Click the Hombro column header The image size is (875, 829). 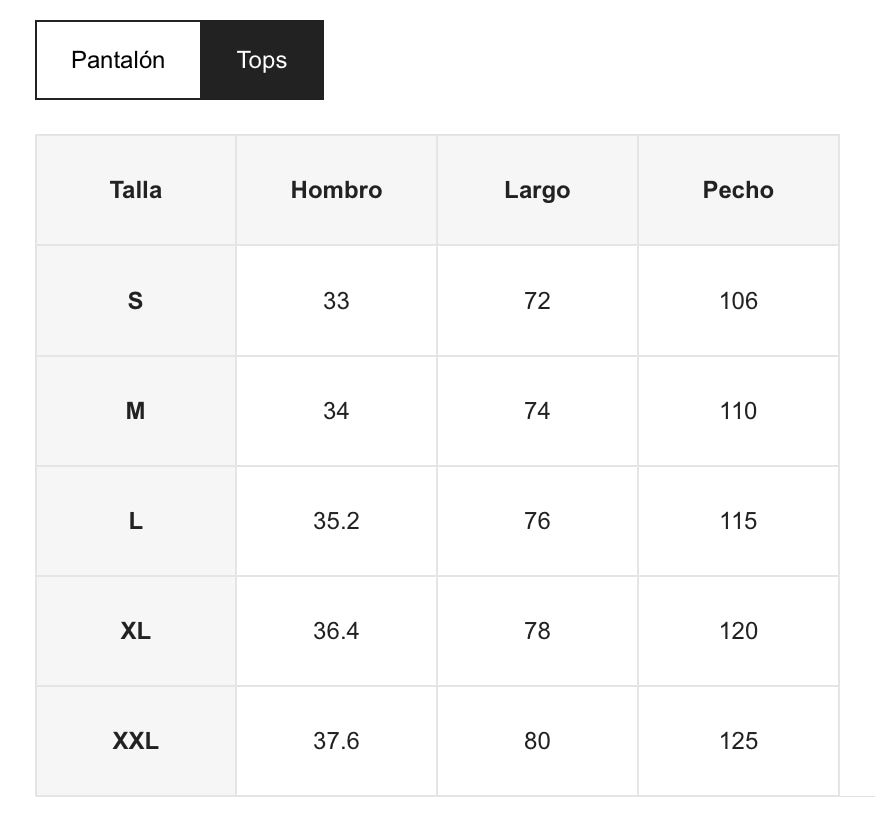(x=336, y=190)
